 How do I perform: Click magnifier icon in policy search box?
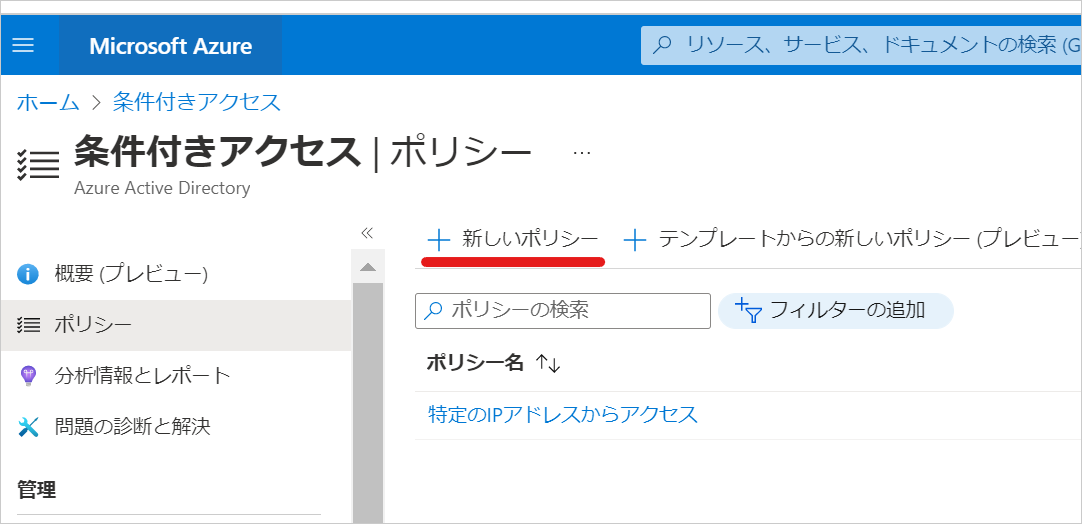(x=433, y=311)
